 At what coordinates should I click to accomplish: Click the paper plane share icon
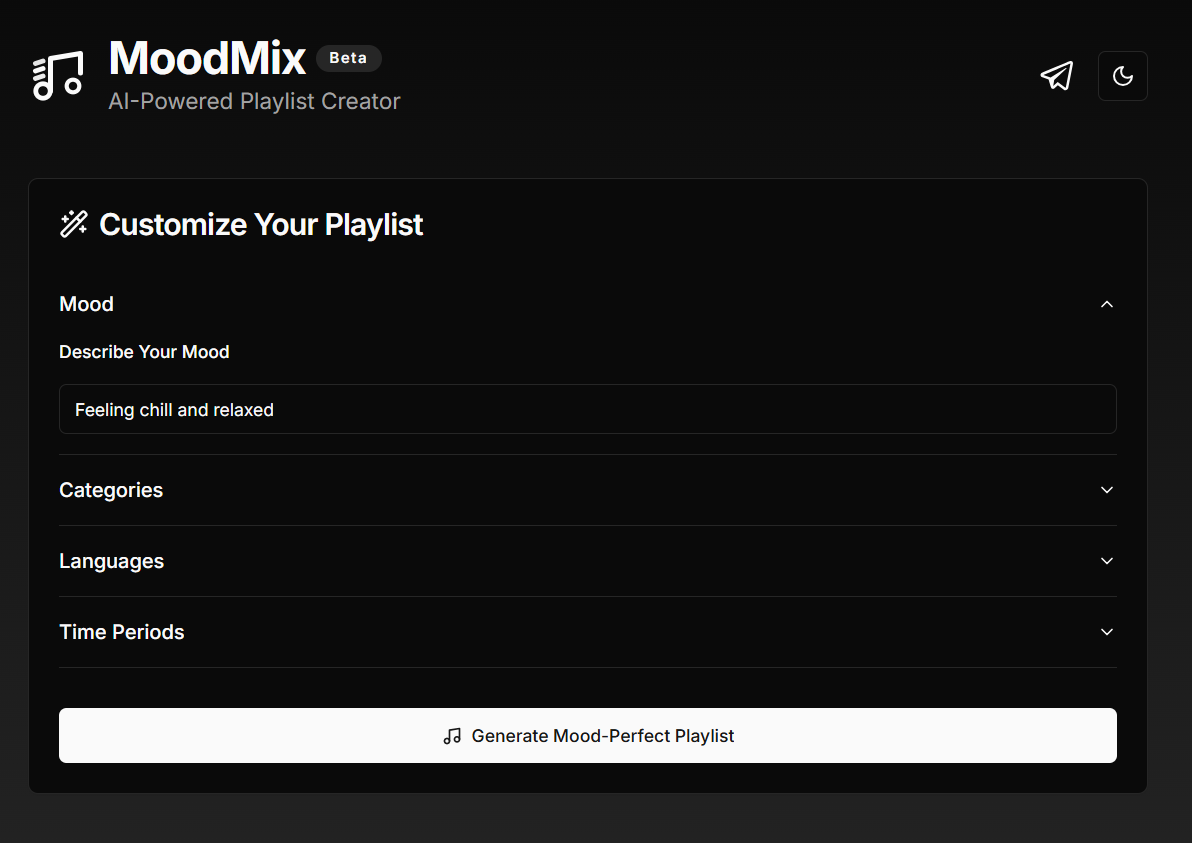(1057, 75)
